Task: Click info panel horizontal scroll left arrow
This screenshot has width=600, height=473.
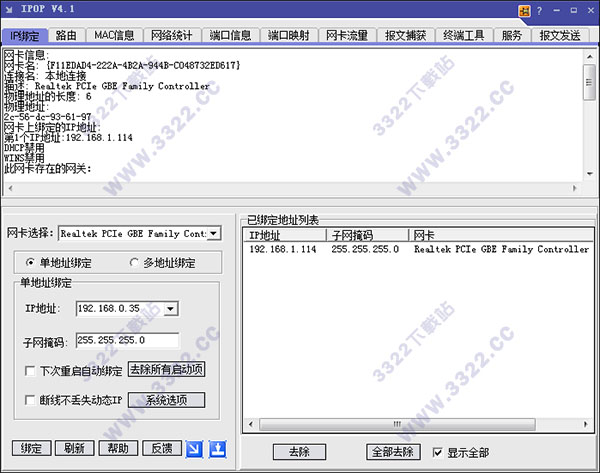Action: coord(10,188)
